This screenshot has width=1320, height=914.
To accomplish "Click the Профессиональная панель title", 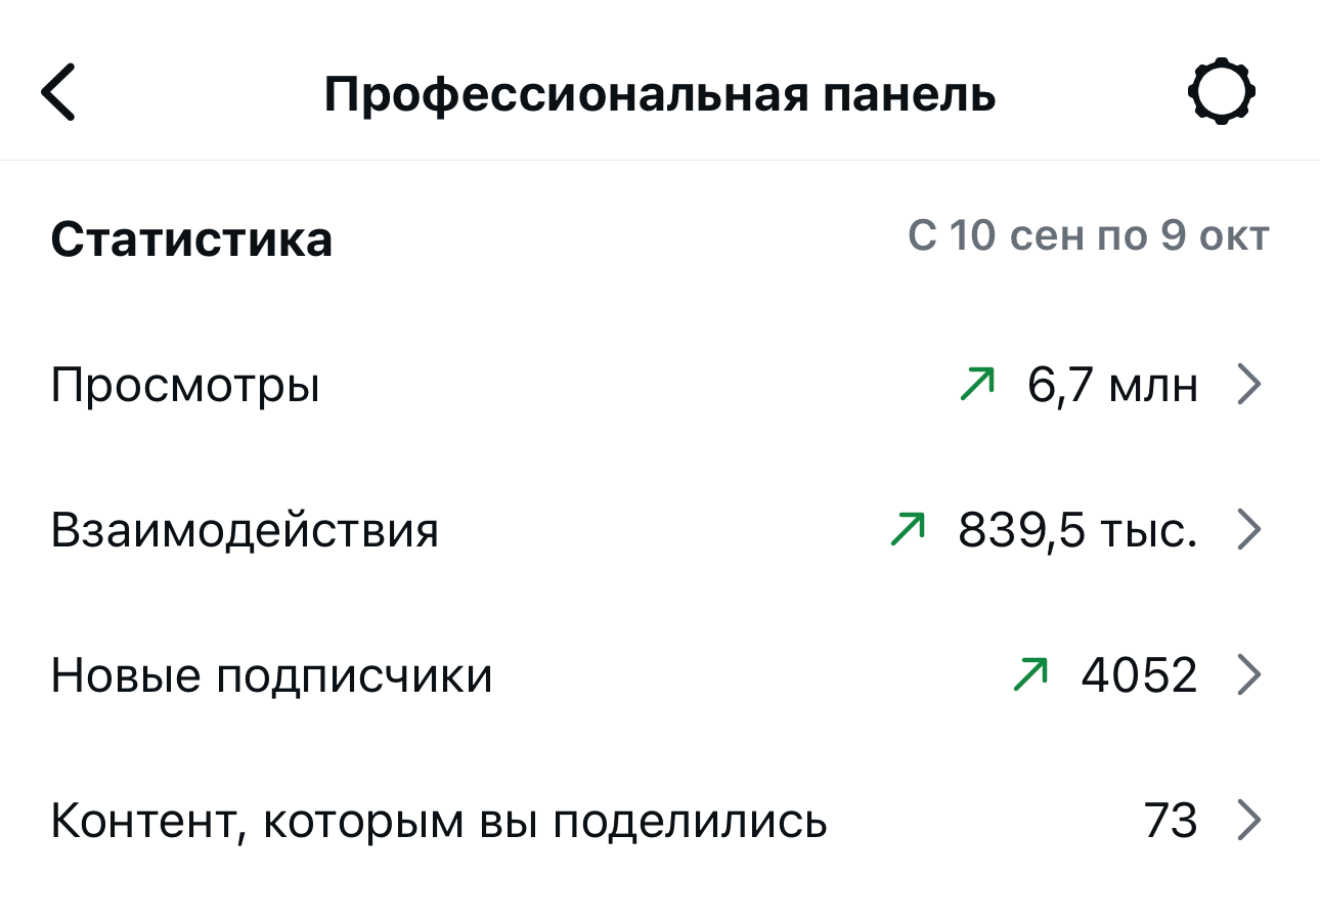I will (x=659, y=95).
